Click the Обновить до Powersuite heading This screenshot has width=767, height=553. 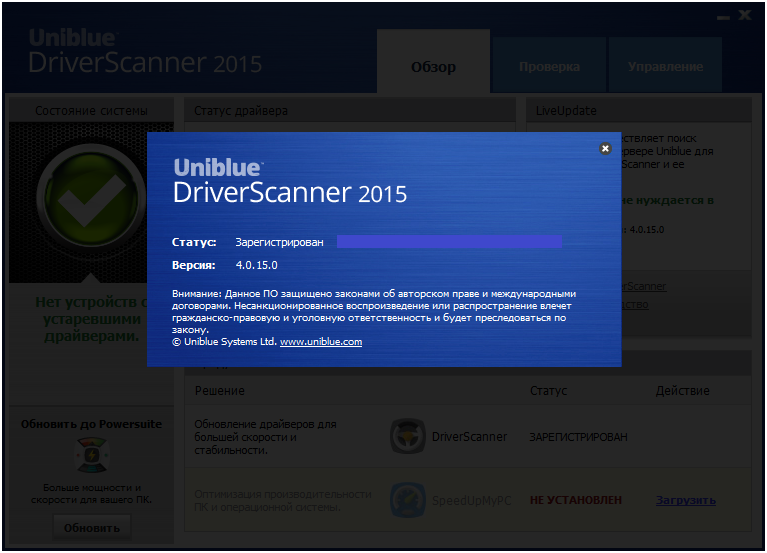(91, 424)
